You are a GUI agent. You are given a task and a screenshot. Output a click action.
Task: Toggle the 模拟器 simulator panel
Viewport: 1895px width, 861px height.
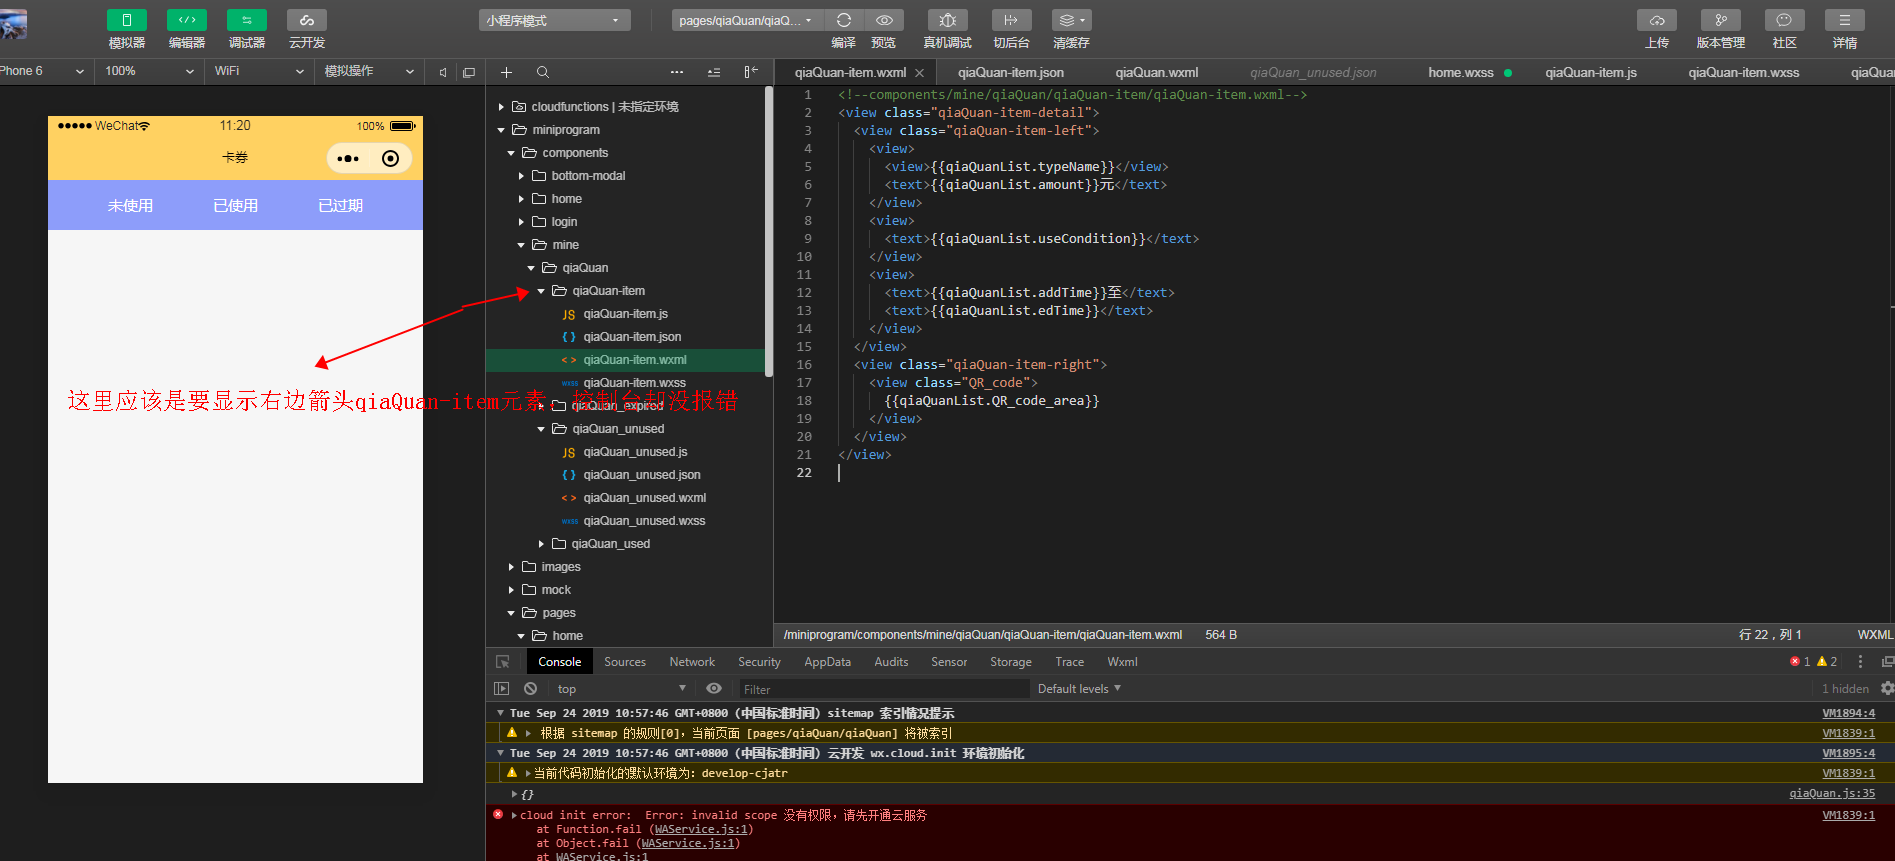click(127, 20)
